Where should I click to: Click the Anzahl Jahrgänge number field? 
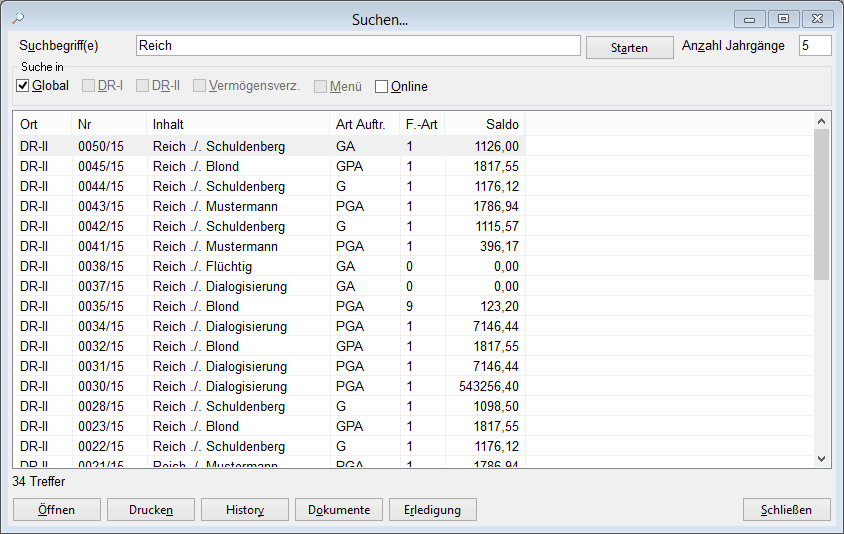pyautogui.click(x=814, y=46)
